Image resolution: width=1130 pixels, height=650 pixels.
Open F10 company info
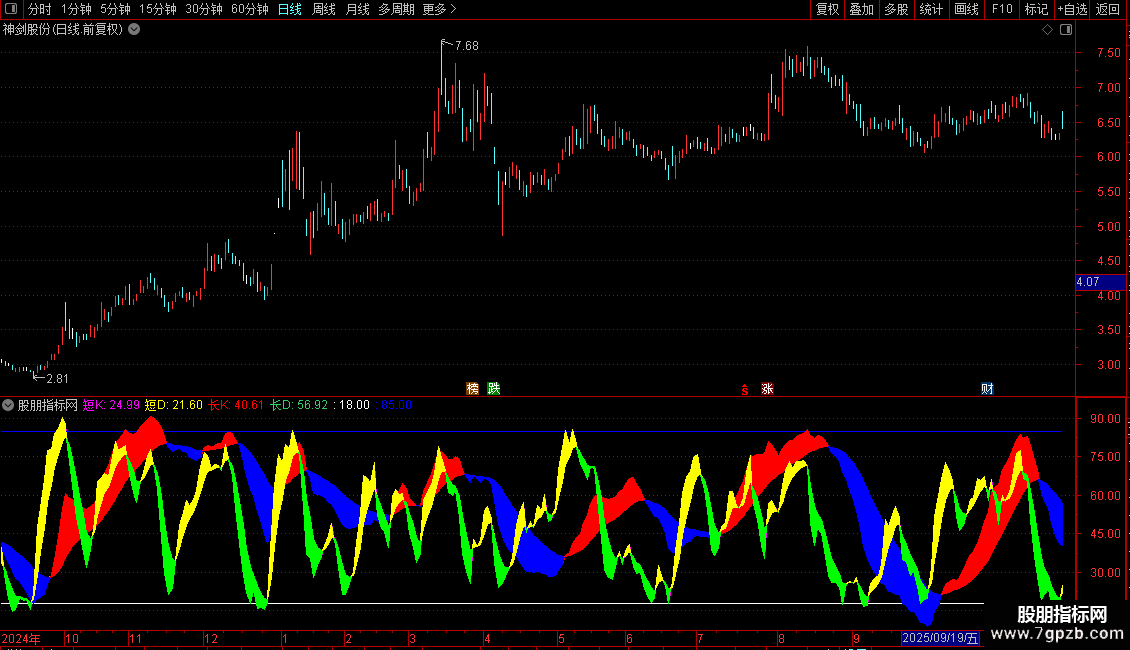pyautogui.click(x=1002, y=9)
